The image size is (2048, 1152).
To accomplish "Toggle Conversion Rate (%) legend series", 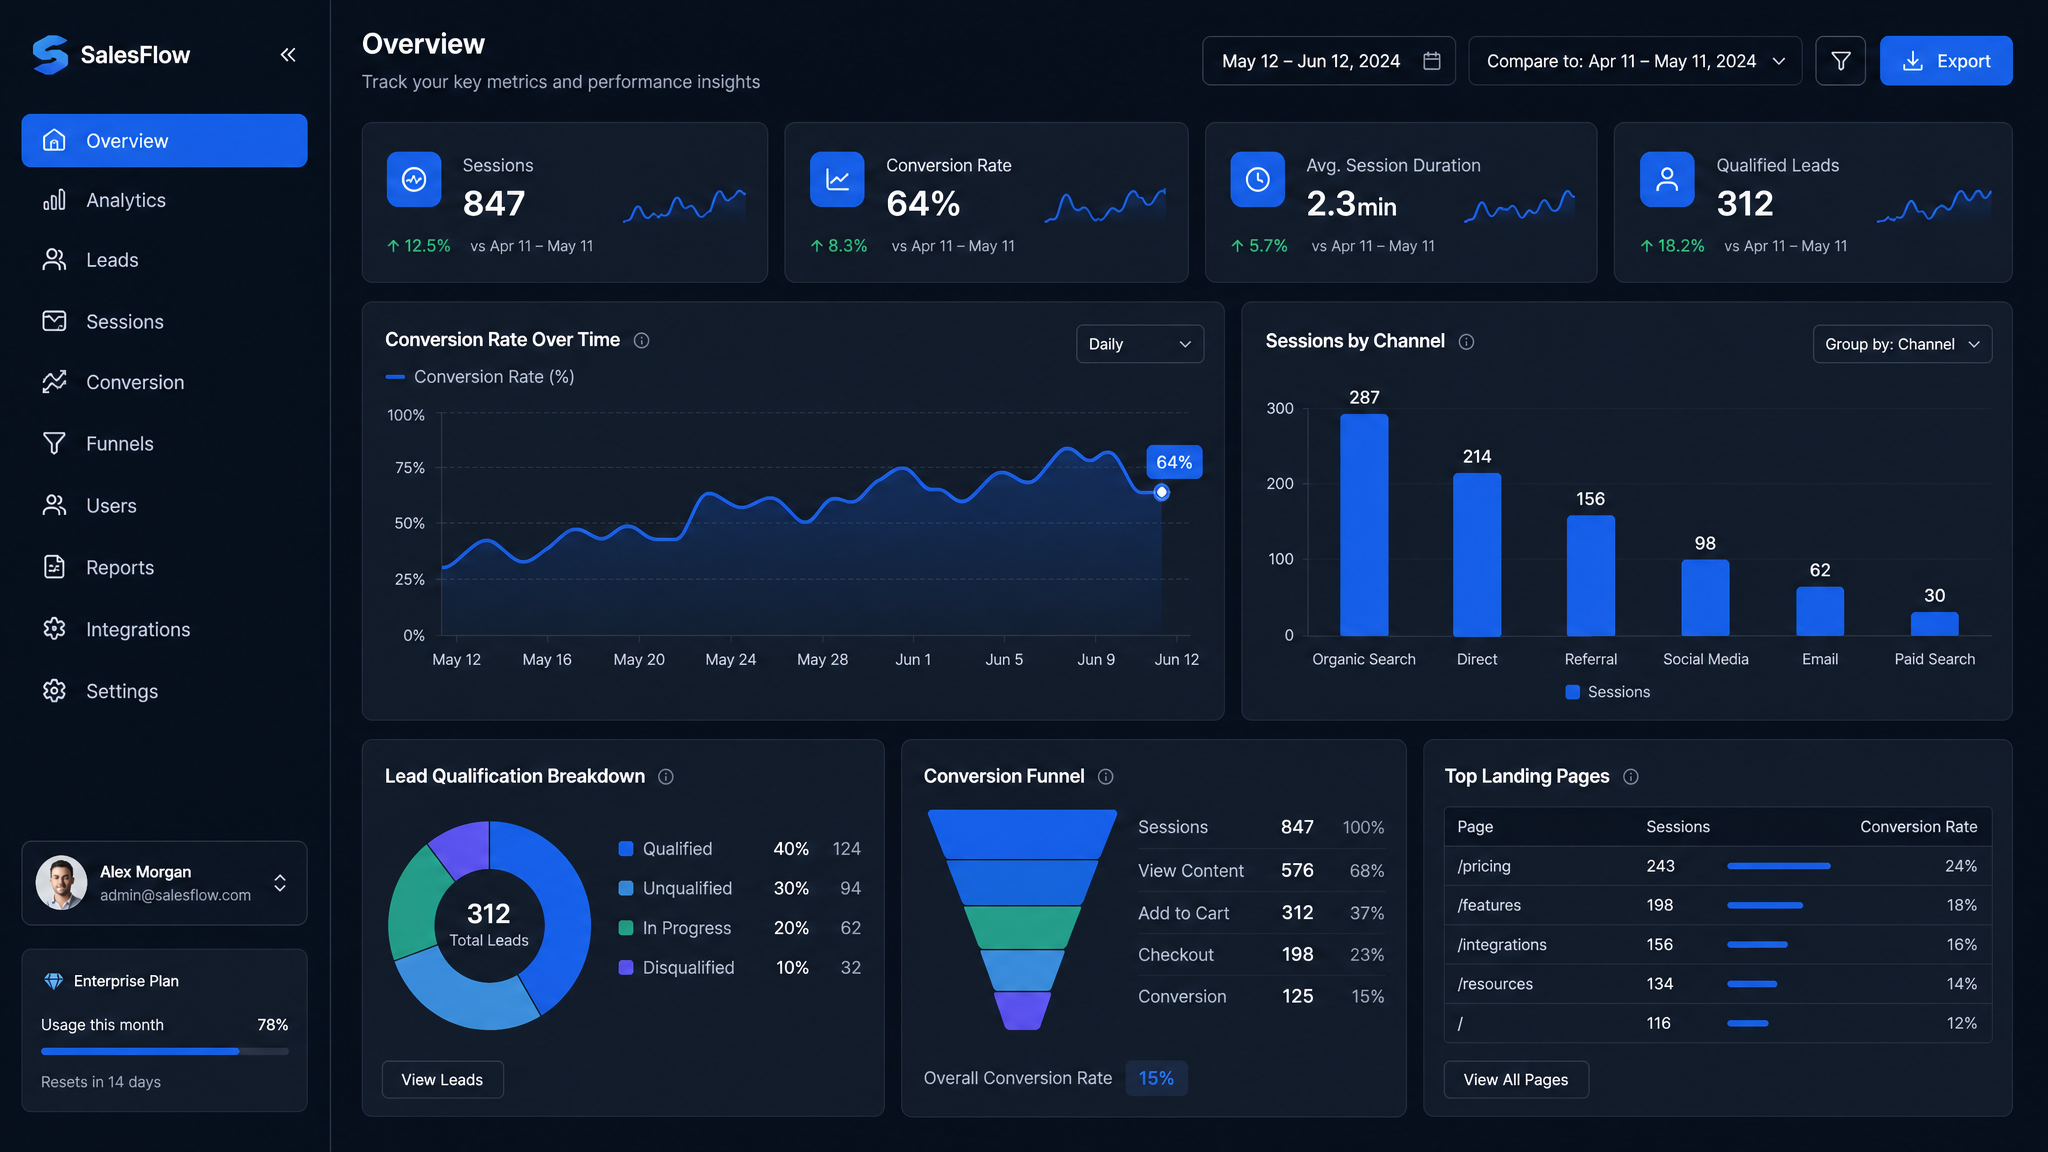I will pyautogui.click(x=480, y=377).
